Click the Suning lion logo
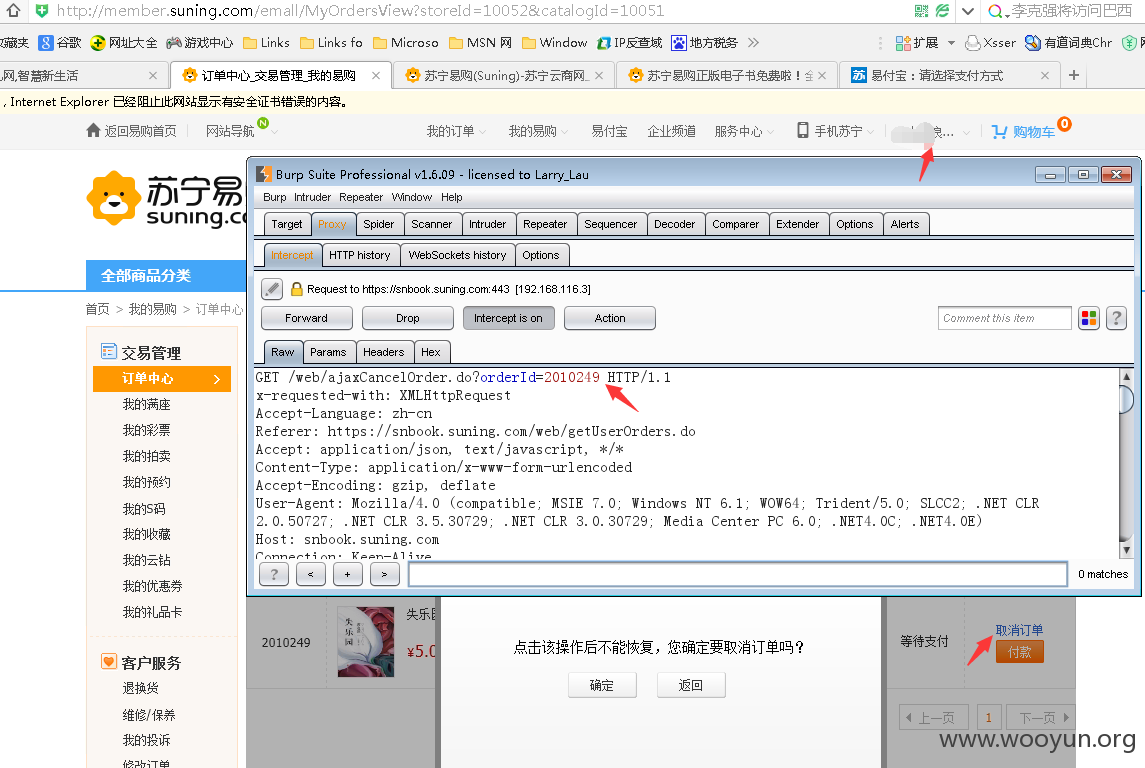 pyautogui.click(x=113, y=198)
